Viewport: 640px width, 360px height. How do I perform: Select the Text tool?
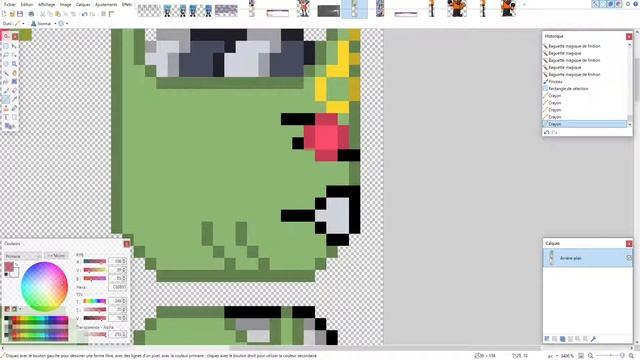6,117
